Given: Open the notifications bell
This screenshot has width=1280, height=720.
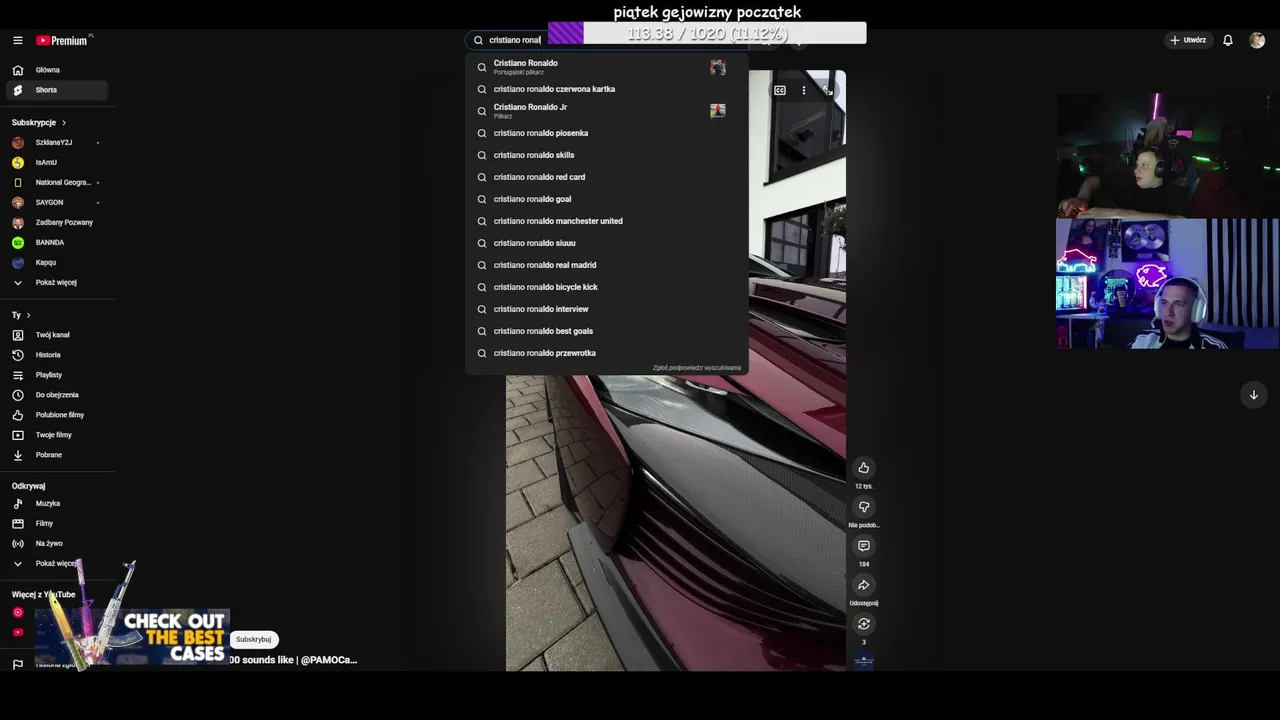Looking at the screenshot, I should pos(1228,40).
